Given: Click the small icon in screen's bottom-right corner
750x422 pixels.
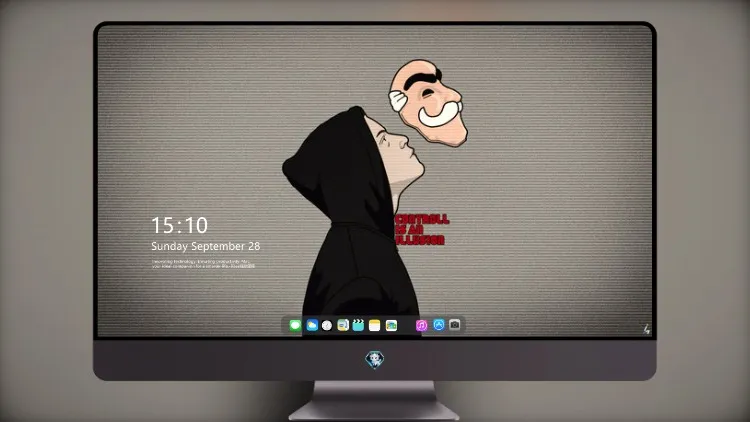Looking at the screenshot, I should (646, 329).
